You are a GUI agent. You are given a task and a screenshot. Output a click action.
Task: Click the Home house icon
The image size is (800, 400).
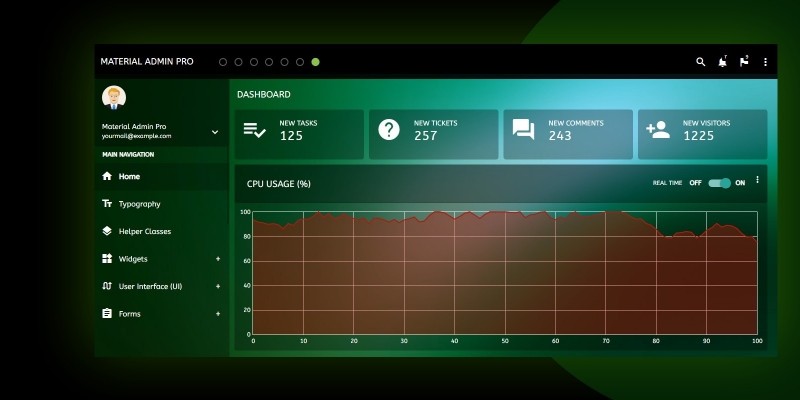coord(107,176)
